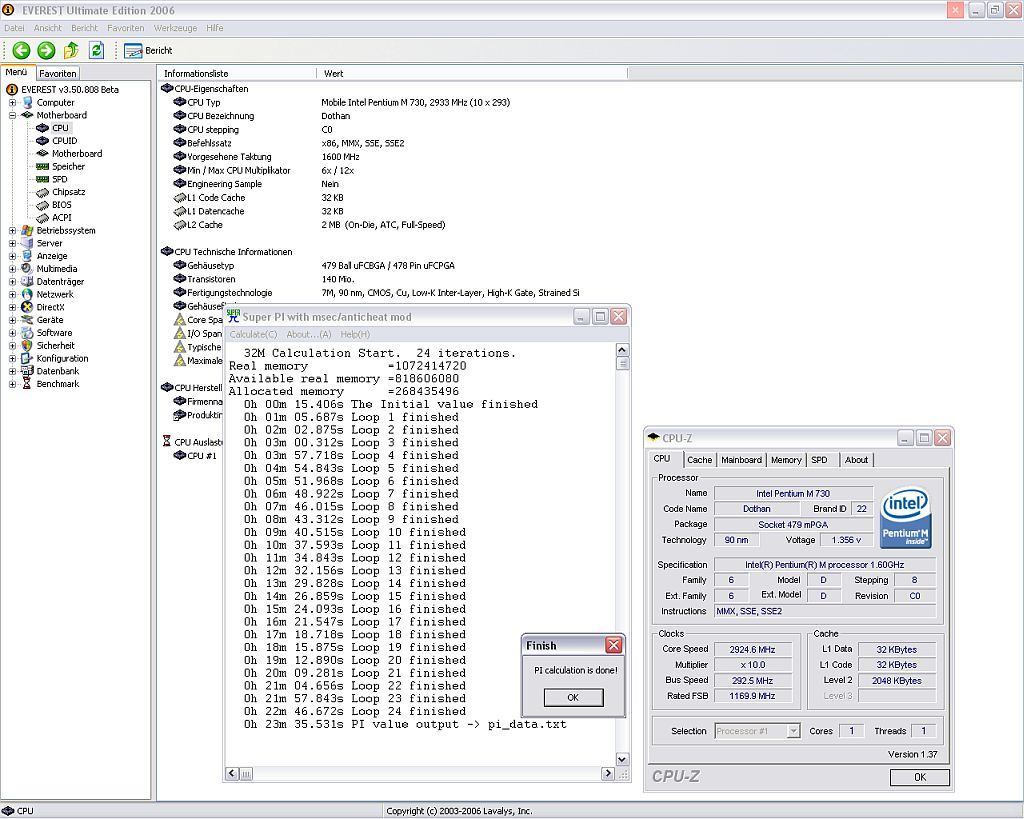Click the Benchmark hourglass icon

[27, 384]
